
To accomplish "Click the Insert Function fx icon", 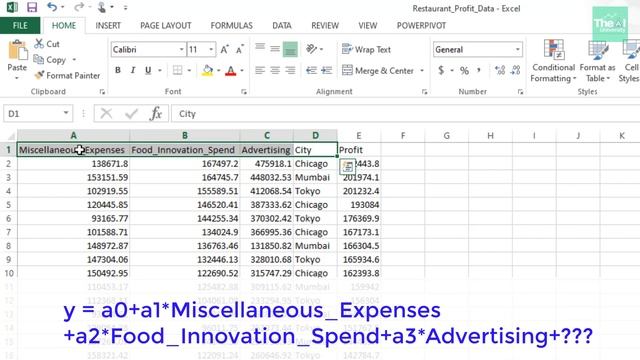I will [156, 113].
